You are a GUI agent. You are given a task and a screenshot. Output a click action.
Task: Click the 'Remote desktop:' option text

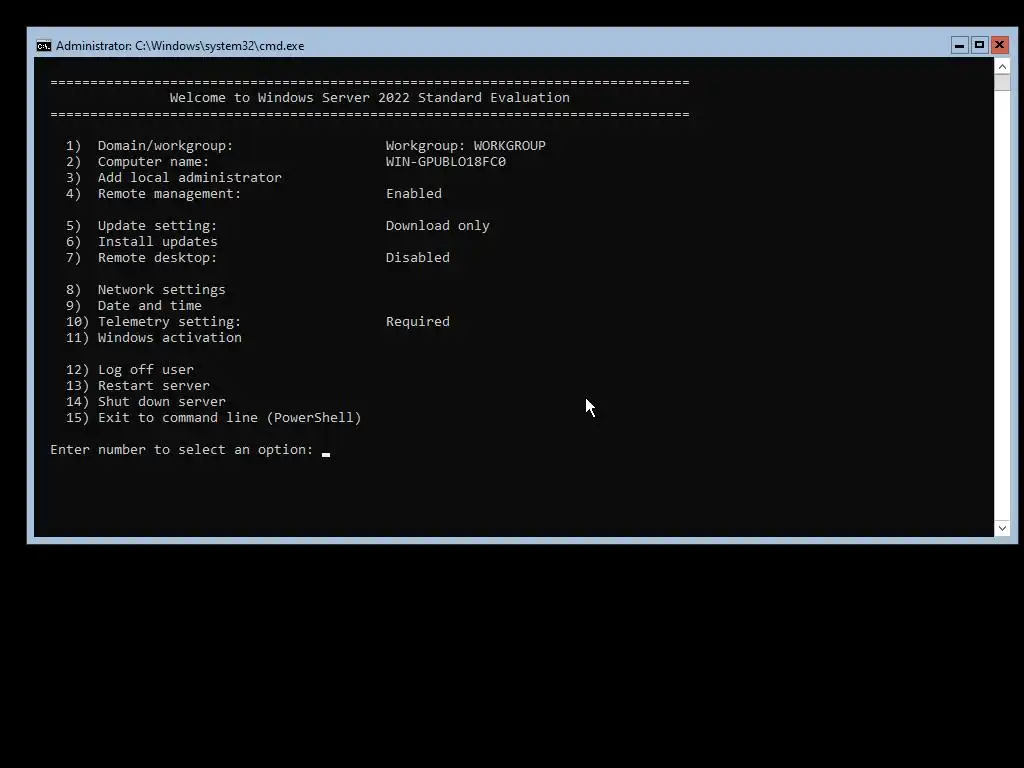pyautogui.click(x=157, y=257)
